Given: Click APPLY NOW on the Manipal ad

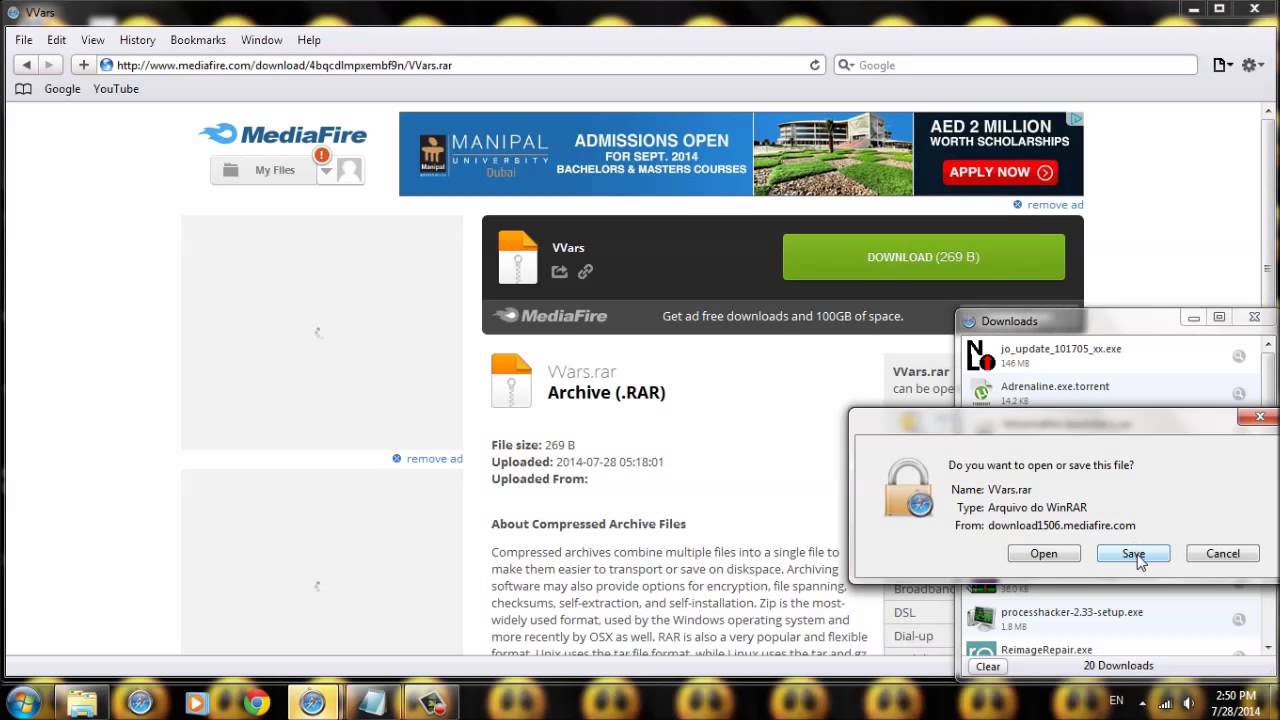Looking at the screenshot, I should (998, 172).
